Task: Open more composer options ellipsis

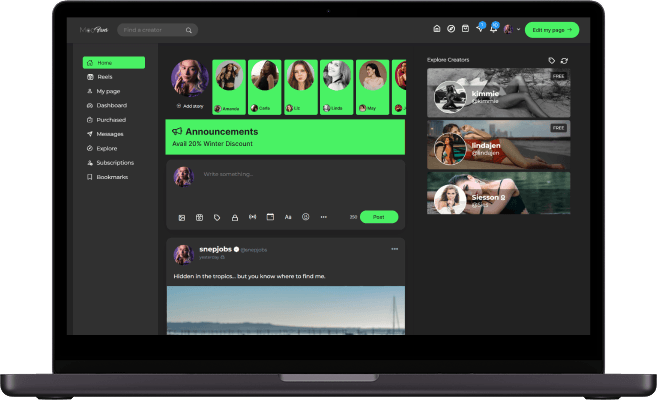Action: [323, 217]
